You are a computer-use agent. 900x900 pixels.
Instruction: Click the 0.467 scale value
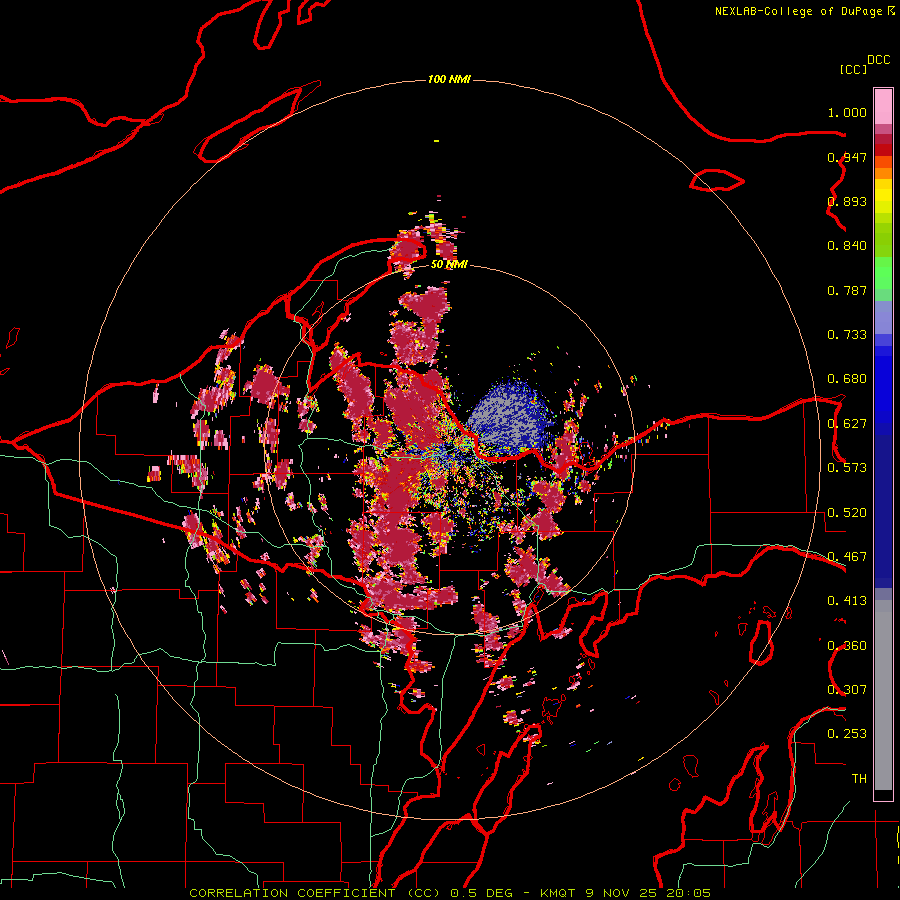[847, 557]
